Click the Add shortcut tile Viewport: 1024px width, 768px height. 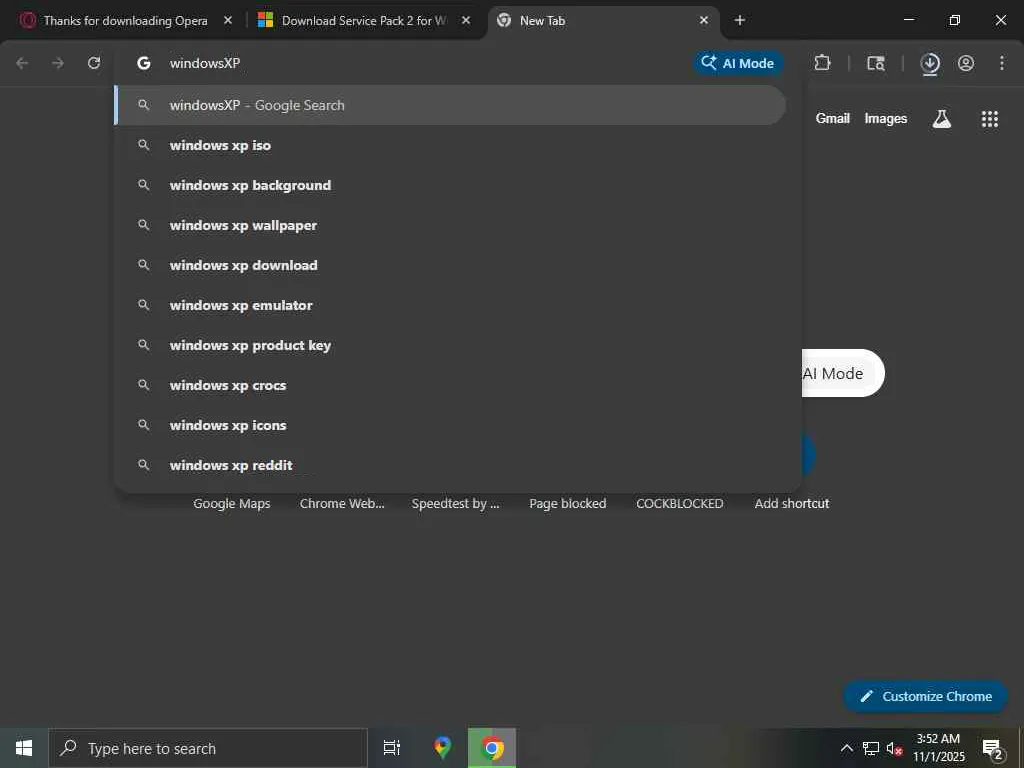(792, 504)
